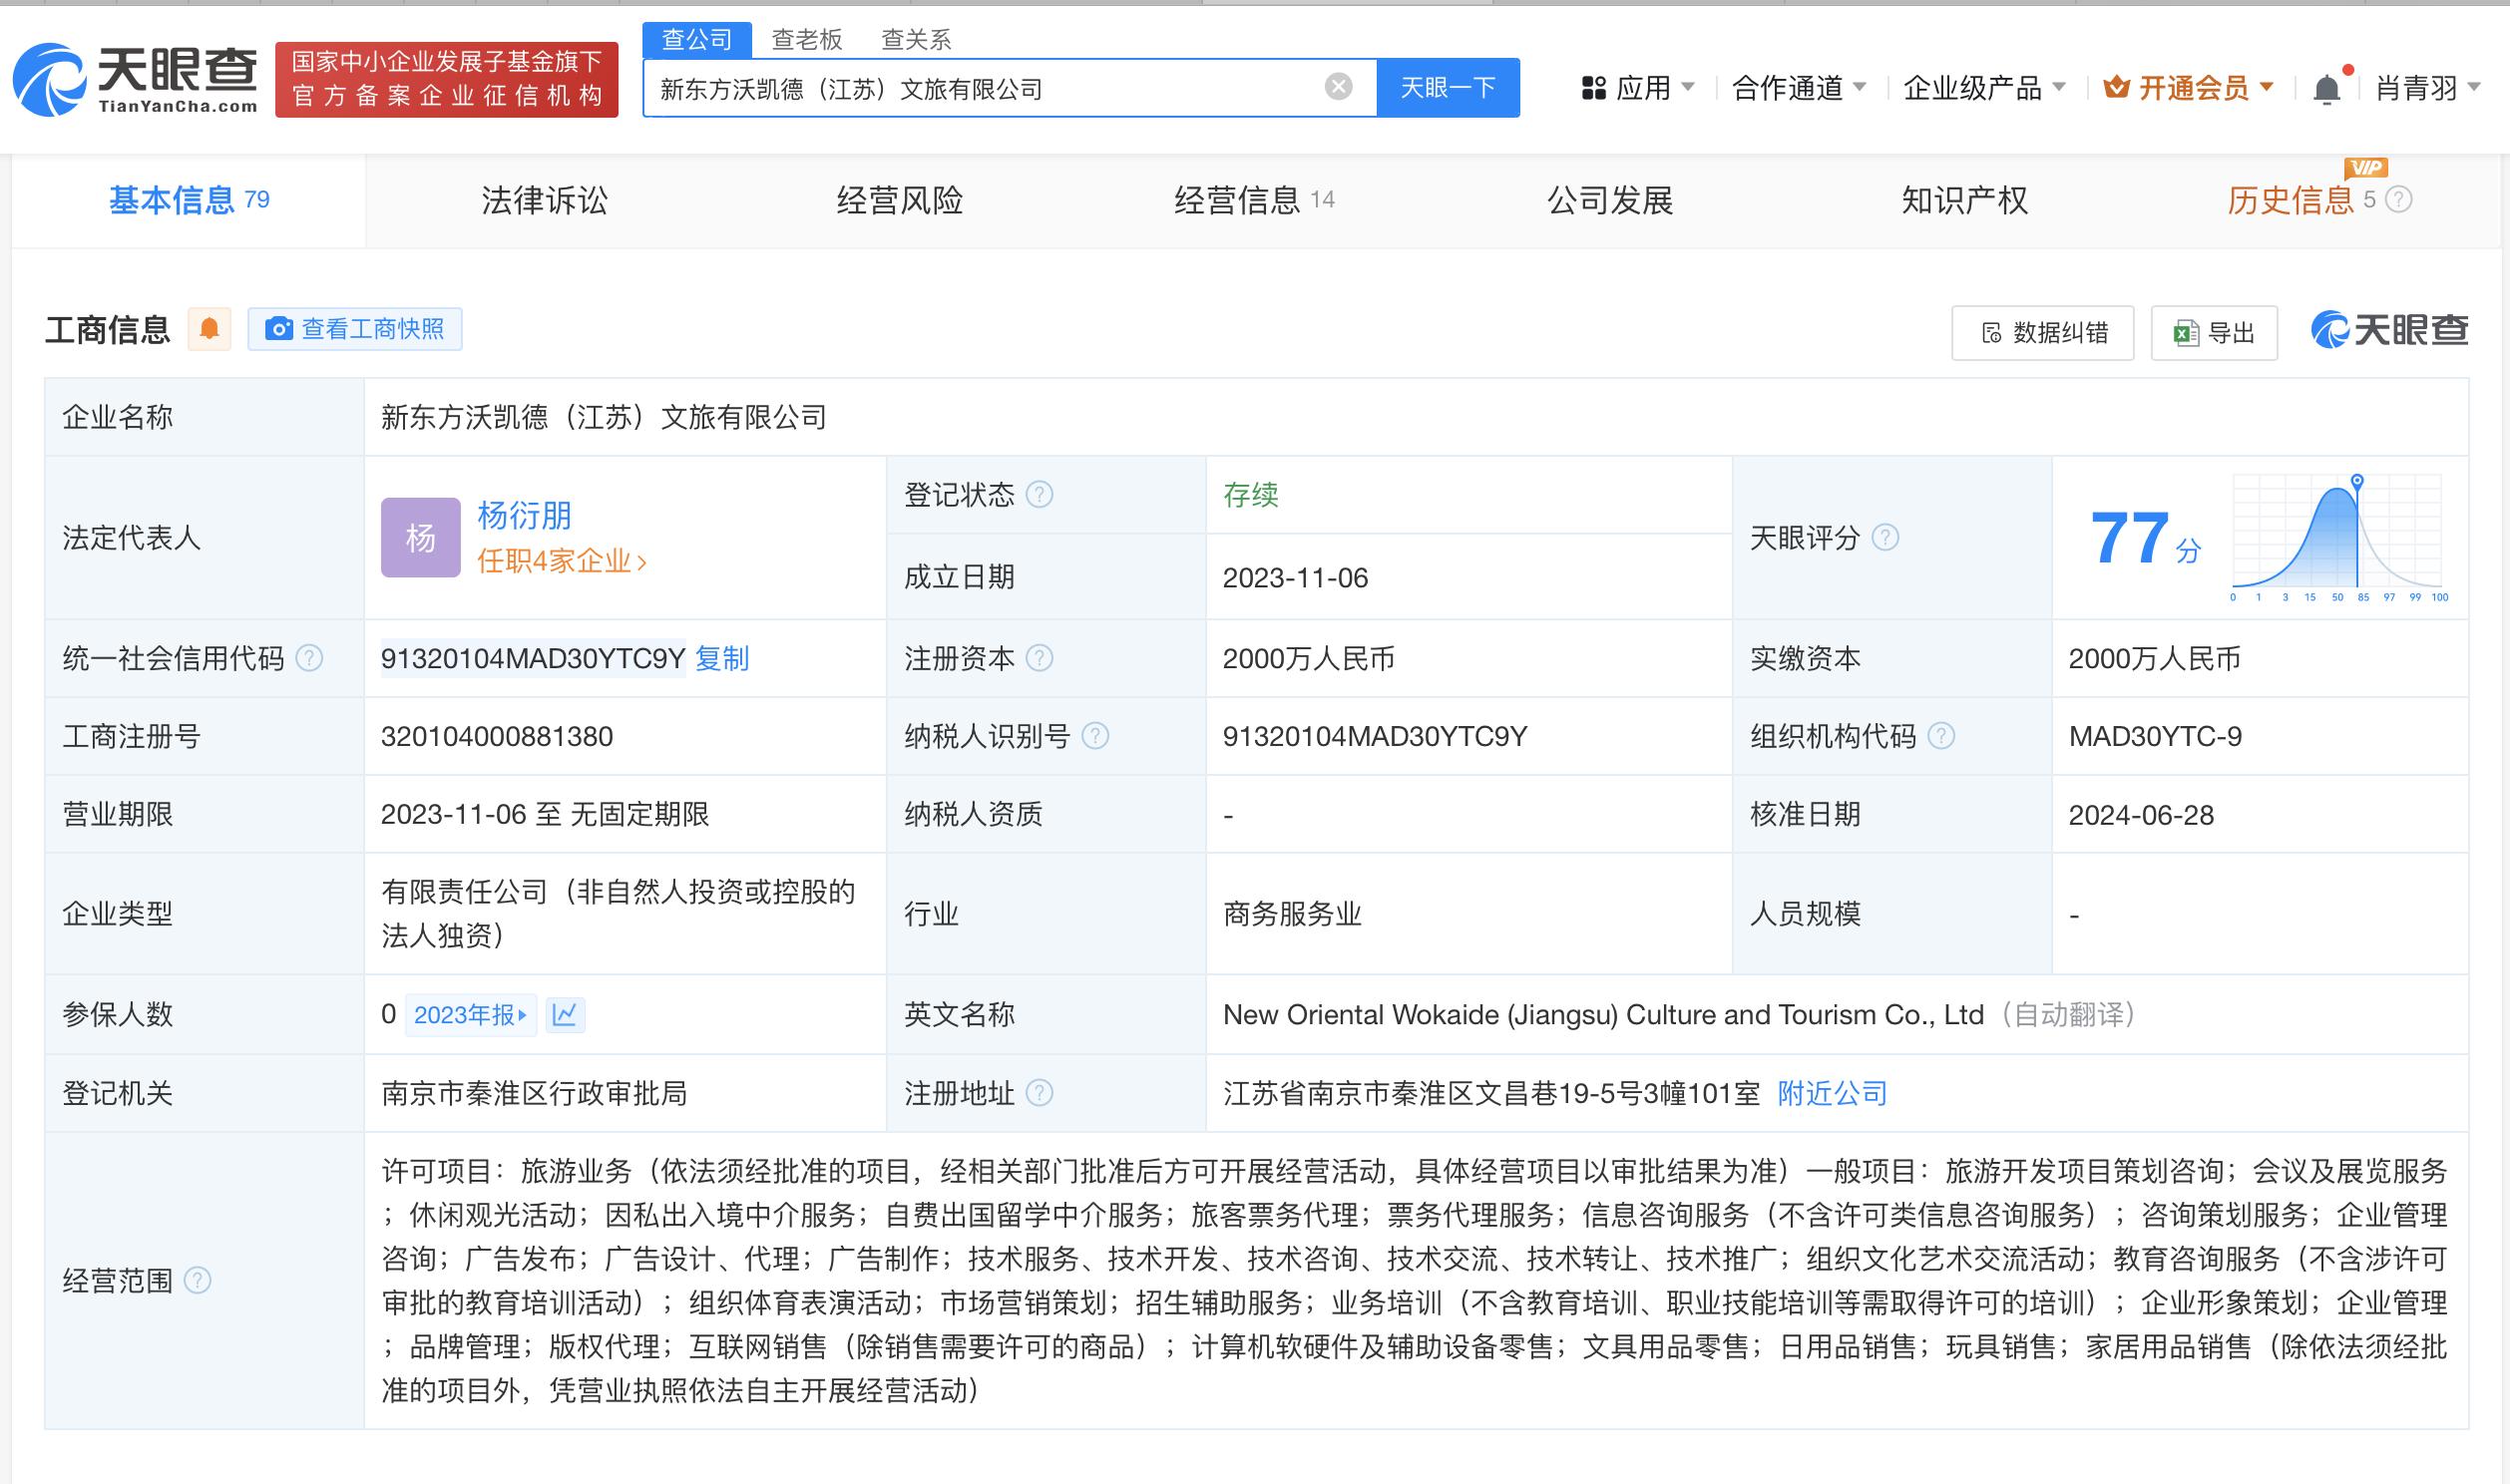
Task: Click the 天眼一下 search button
Action: (1449, 87)
